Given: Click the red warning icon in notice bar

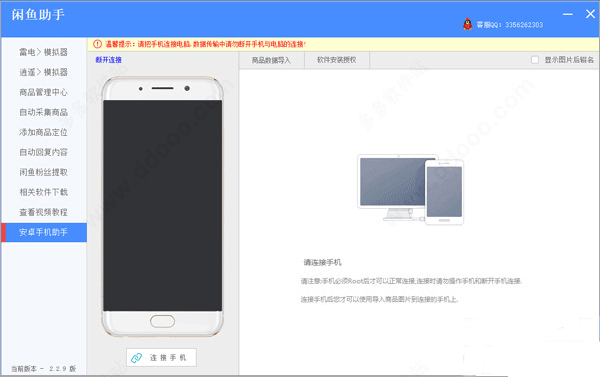Looking at the screenshot, I should [98, 44].
